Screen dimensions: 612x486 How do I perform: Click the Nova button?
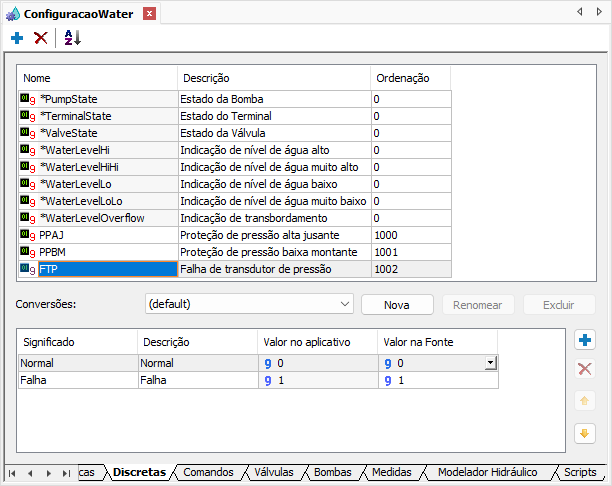pos(396,304)
